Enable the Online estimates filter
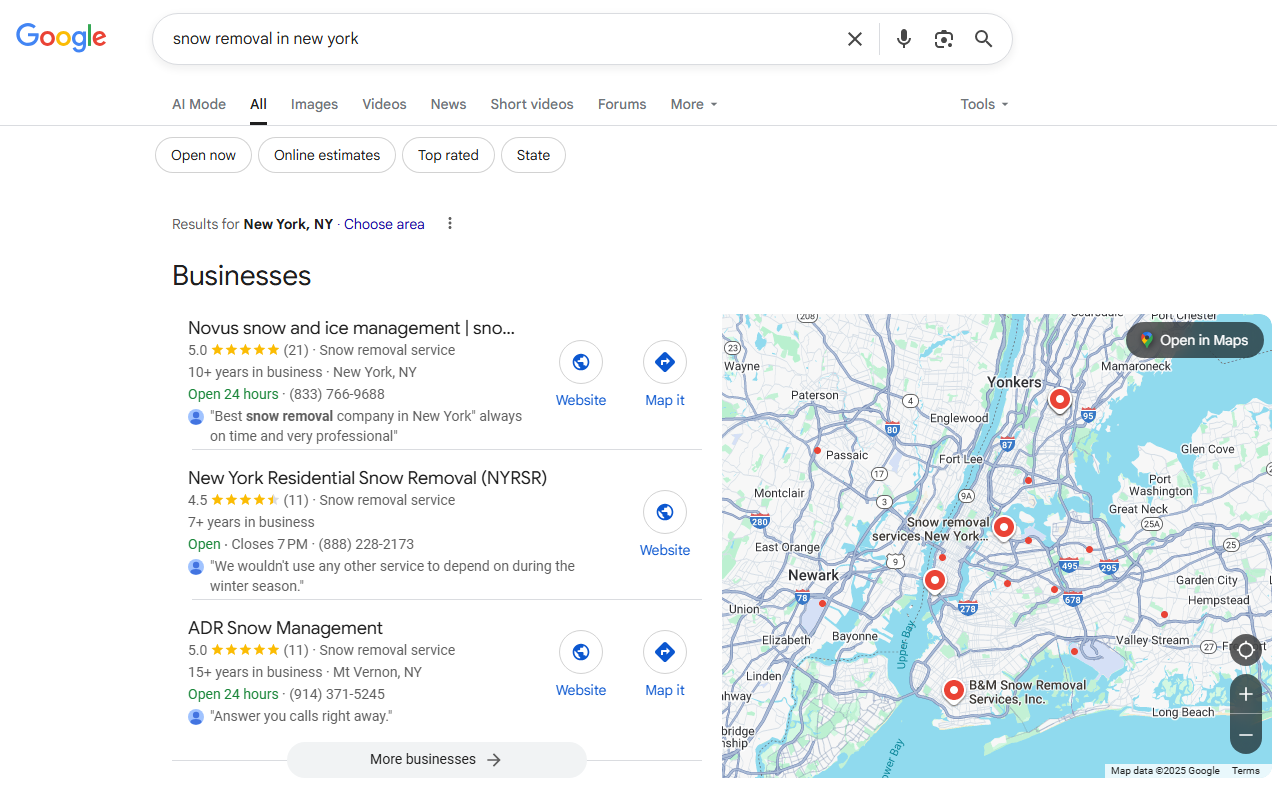This screenshot has height=786, width=1277. tap(326, 155)
